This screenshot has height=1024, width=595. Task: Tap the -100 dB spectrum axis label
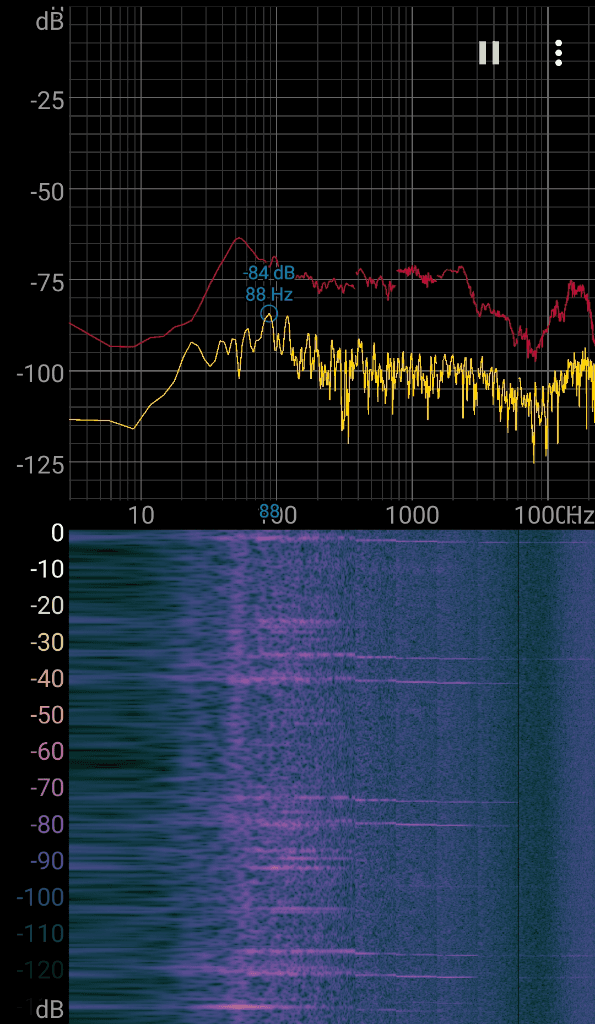[40, 373]
